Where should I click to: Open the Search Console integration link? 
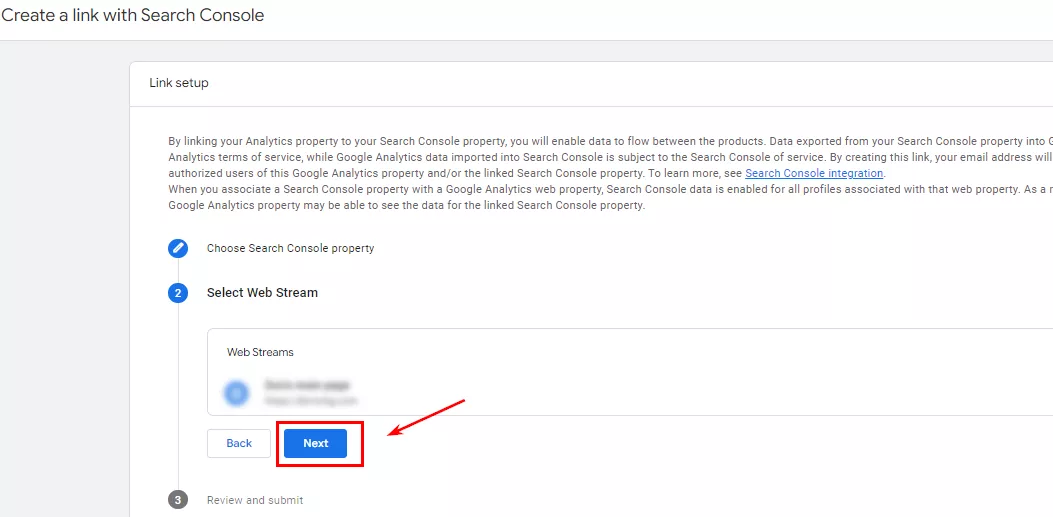tap(814, 173)
